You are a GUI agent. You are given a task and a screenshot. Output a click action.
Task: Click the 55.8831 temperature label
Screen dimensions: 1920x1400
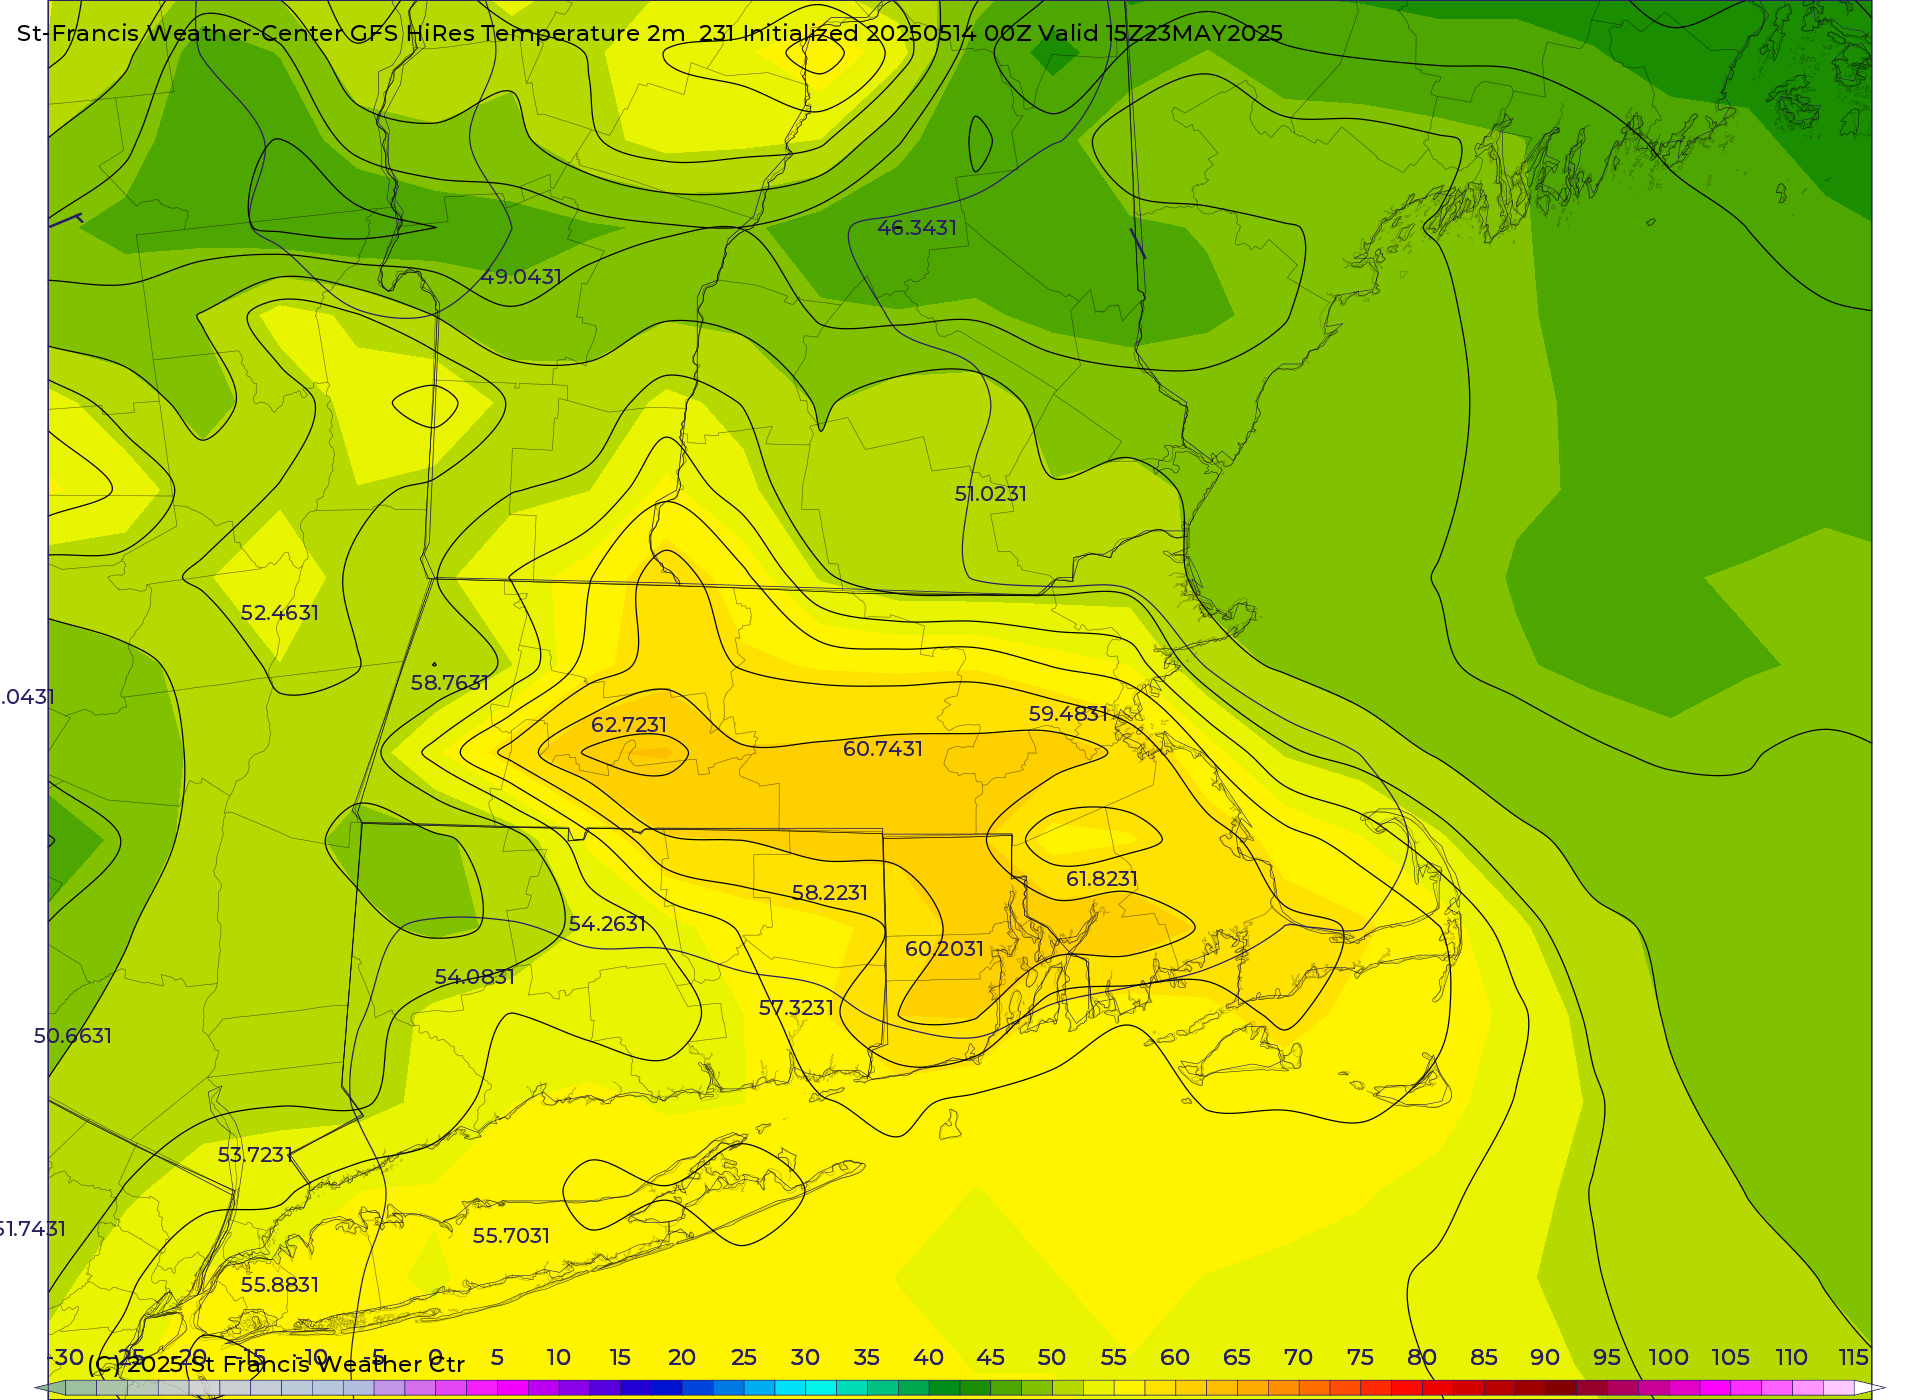tap(280, 1285)
